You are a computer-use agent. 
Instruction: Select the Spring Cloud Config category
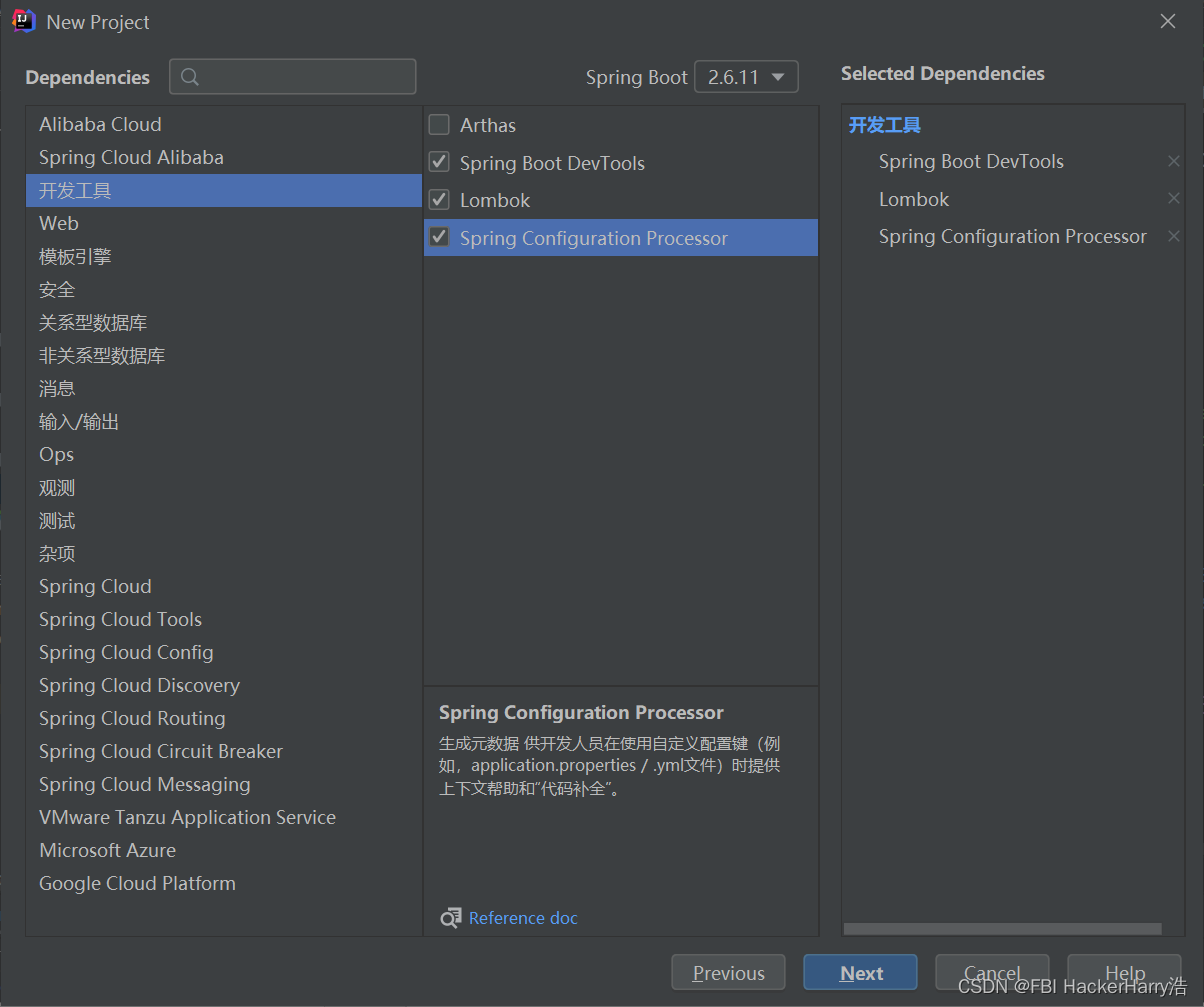[x=224, y=652]
